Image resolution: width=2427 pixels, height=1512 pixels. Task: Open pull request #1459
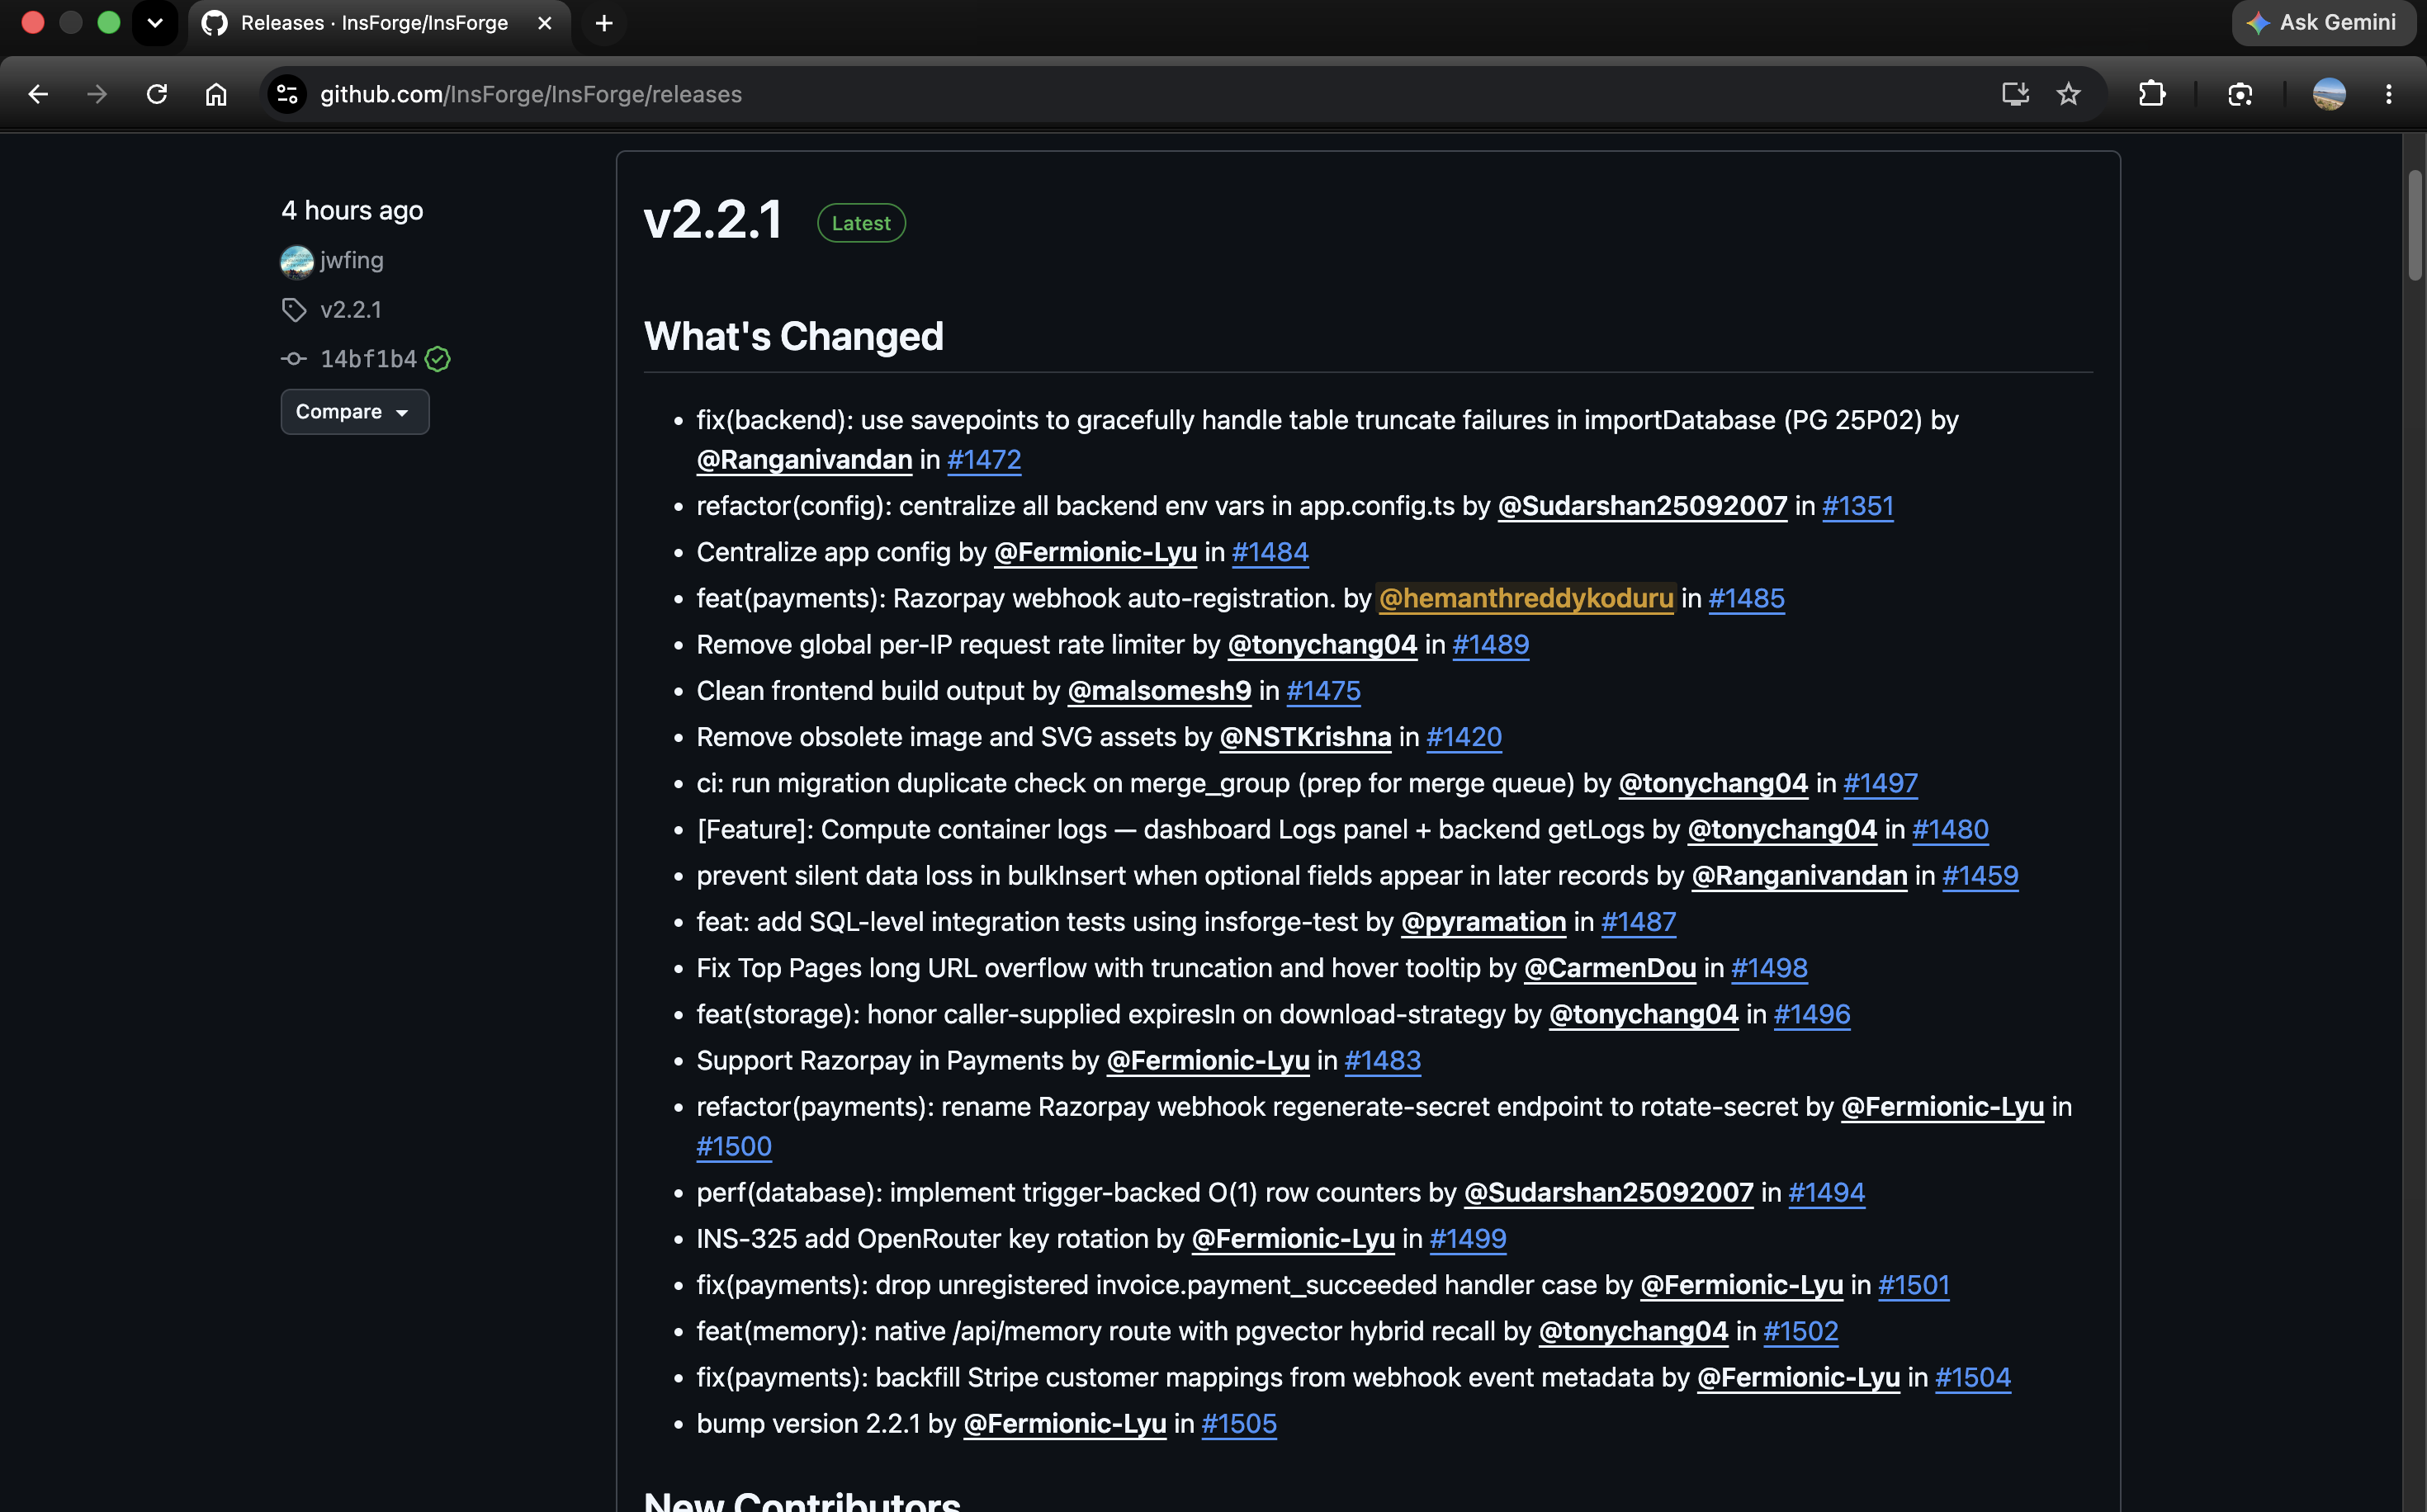[x=1981, y=875]
